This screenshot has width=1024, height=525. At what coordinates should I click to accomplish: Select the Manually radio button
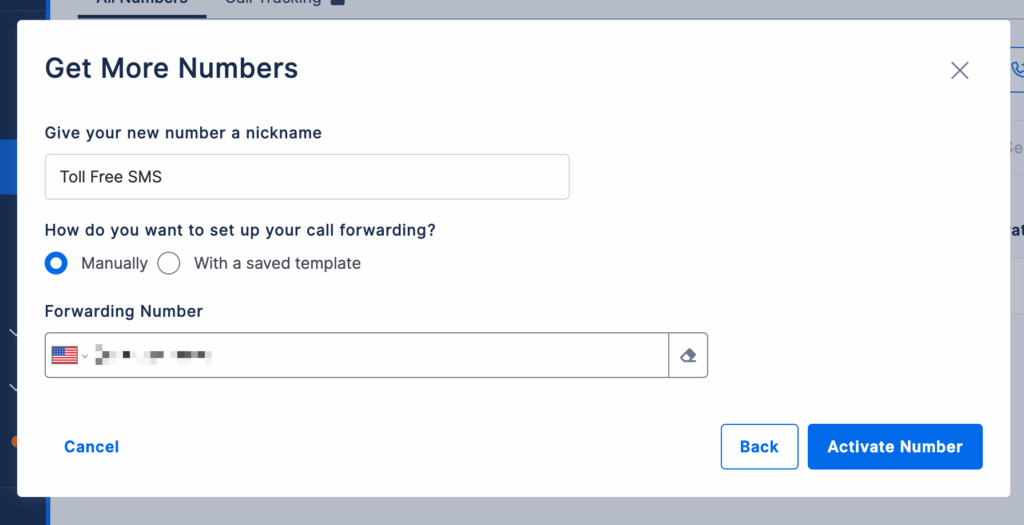pyautogui.click(x=57, y=263)
